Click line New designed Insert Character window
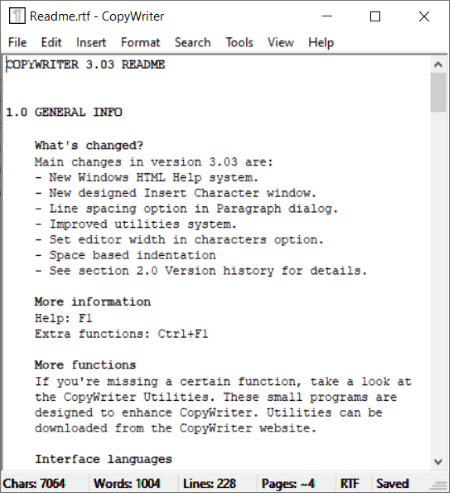 [176, 193]
